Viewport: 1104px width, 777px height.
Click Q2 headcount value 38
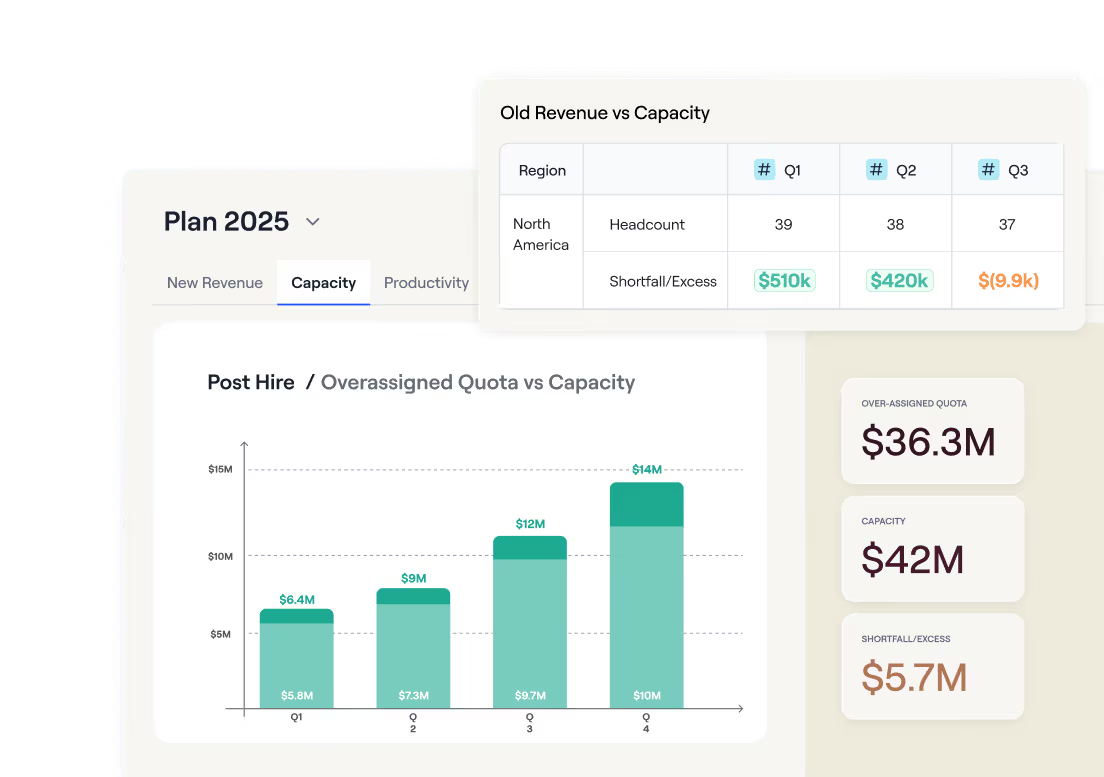click(895, 225)
